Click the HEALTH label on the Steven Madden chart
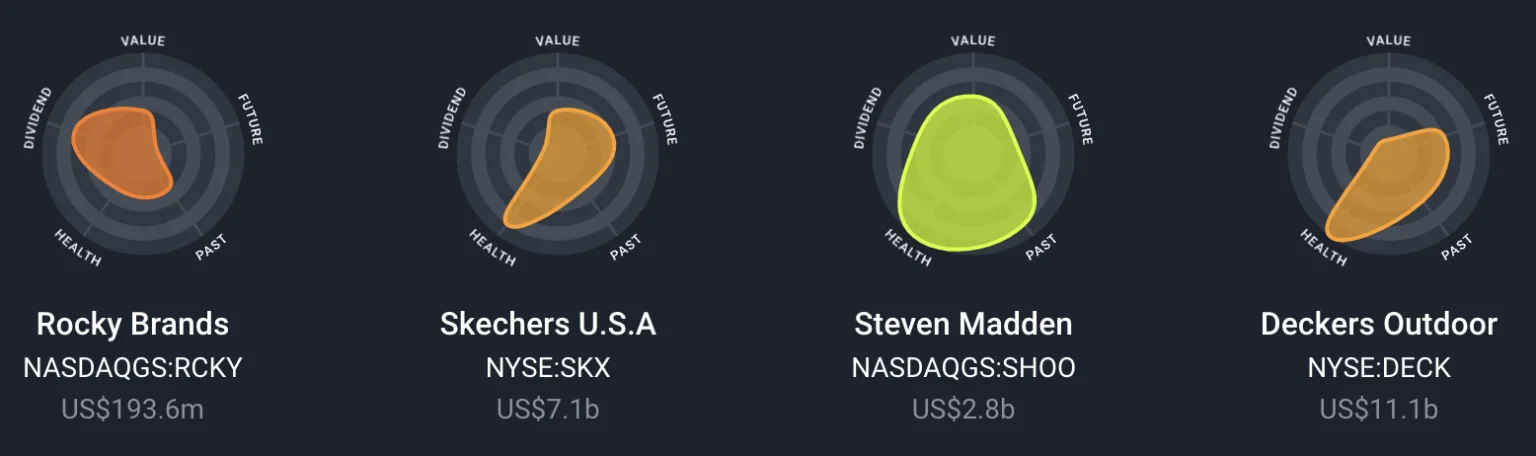 (x=907, y=248)
